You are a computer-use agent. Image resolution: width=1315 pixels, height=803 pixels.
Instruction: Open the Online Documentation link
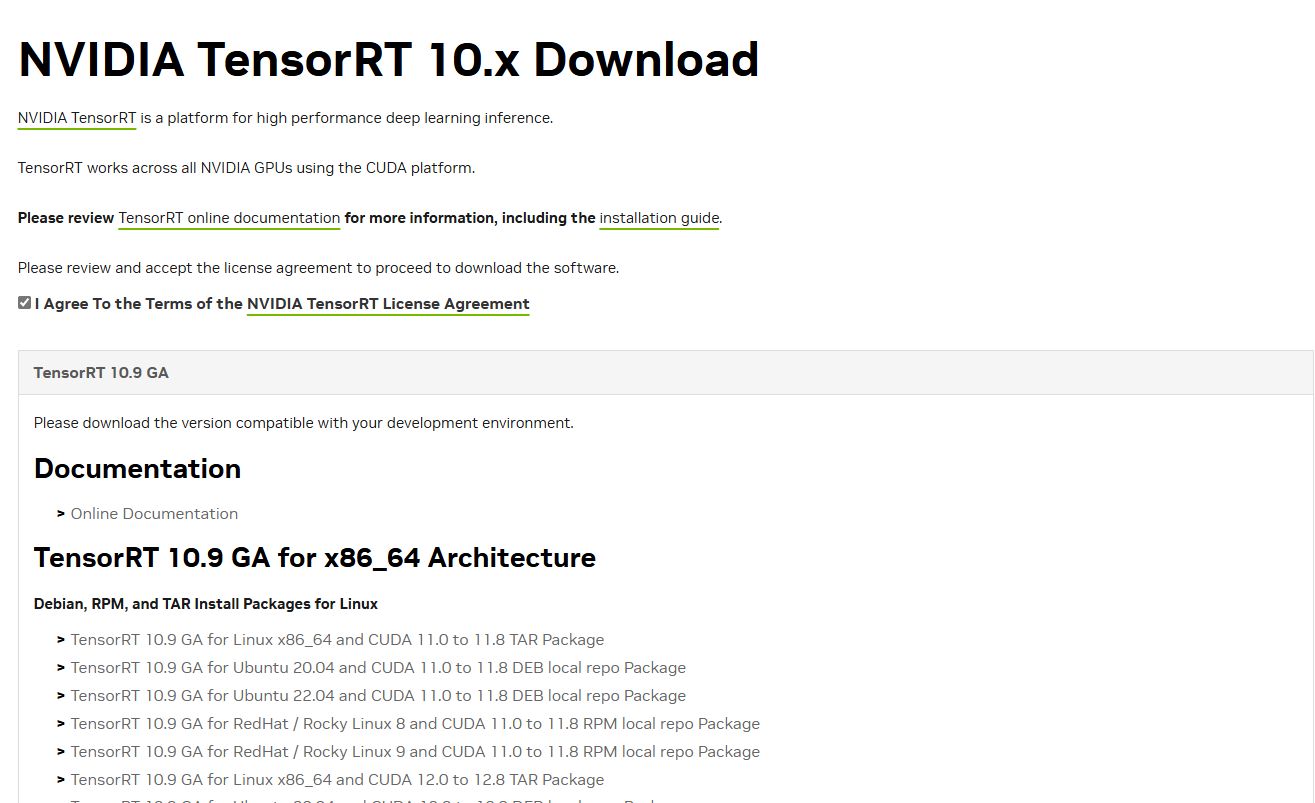pos(154,514)
